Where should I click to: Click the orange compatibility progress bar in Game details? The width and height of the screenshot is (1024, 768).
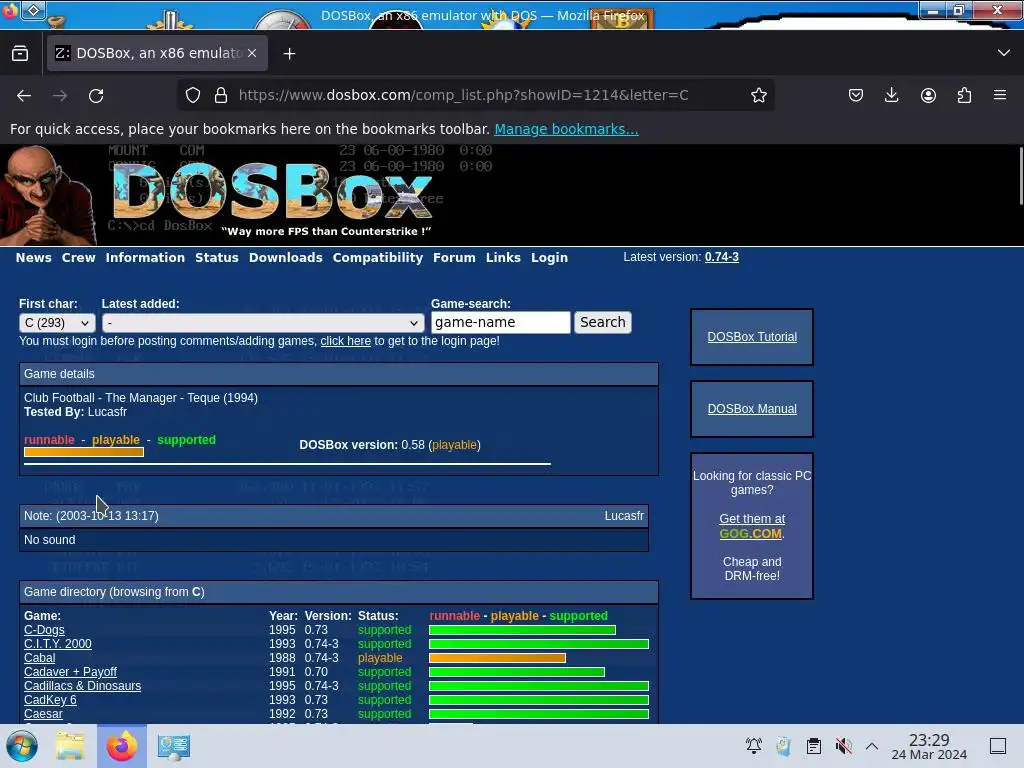click(x=84, y=452)
